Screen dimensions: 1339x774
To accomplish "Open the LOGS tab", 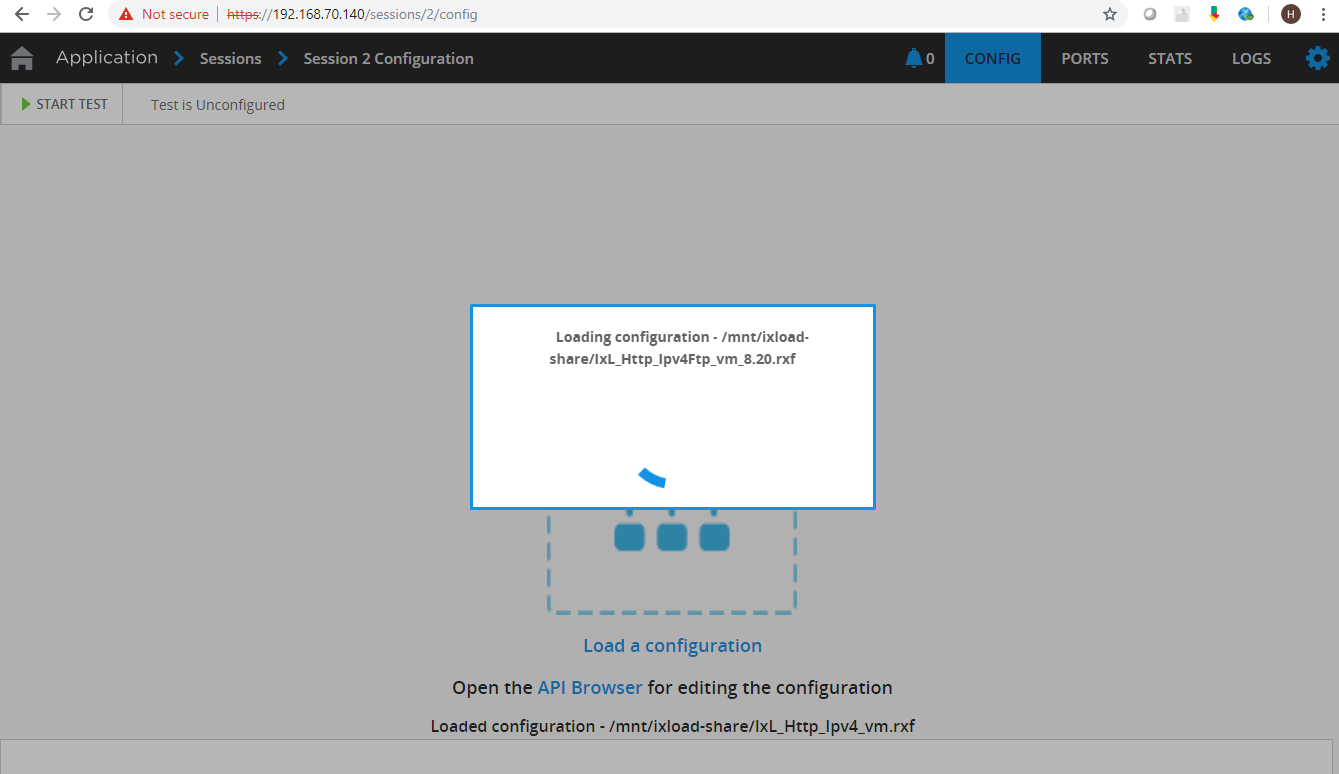I will pyautogui.click(x=1251, y=58).
